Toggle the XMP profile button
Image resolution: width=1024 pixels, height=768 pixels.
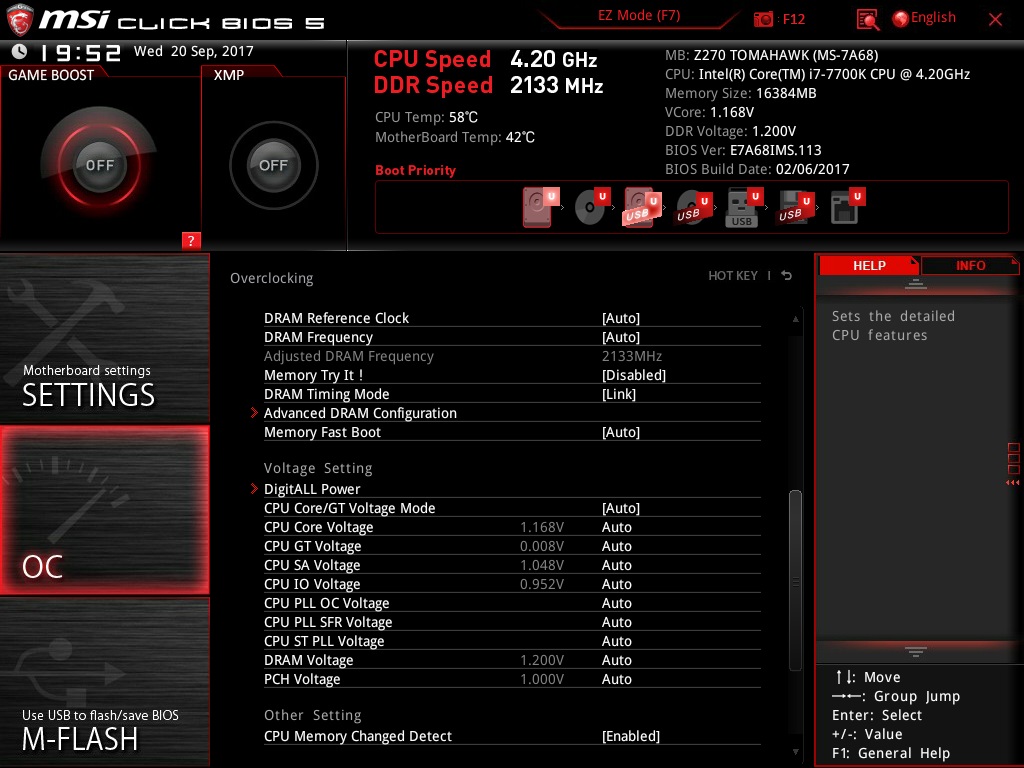click(x=273, y=165)
